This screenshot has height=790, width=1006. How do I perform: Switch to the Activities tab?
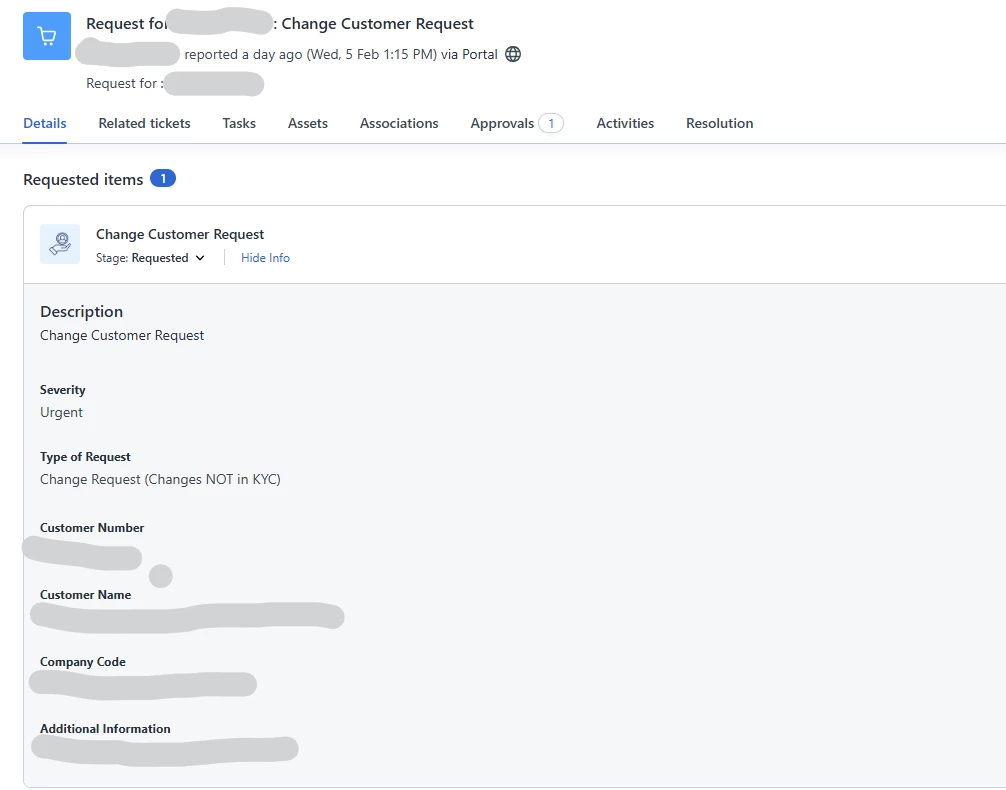pos(626,123)
